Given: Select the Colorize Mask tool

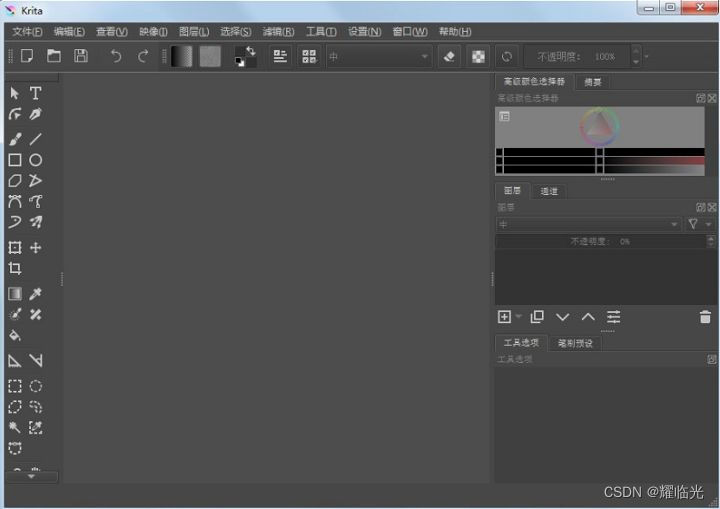Looking at the screenshot, I should [15, 314].
